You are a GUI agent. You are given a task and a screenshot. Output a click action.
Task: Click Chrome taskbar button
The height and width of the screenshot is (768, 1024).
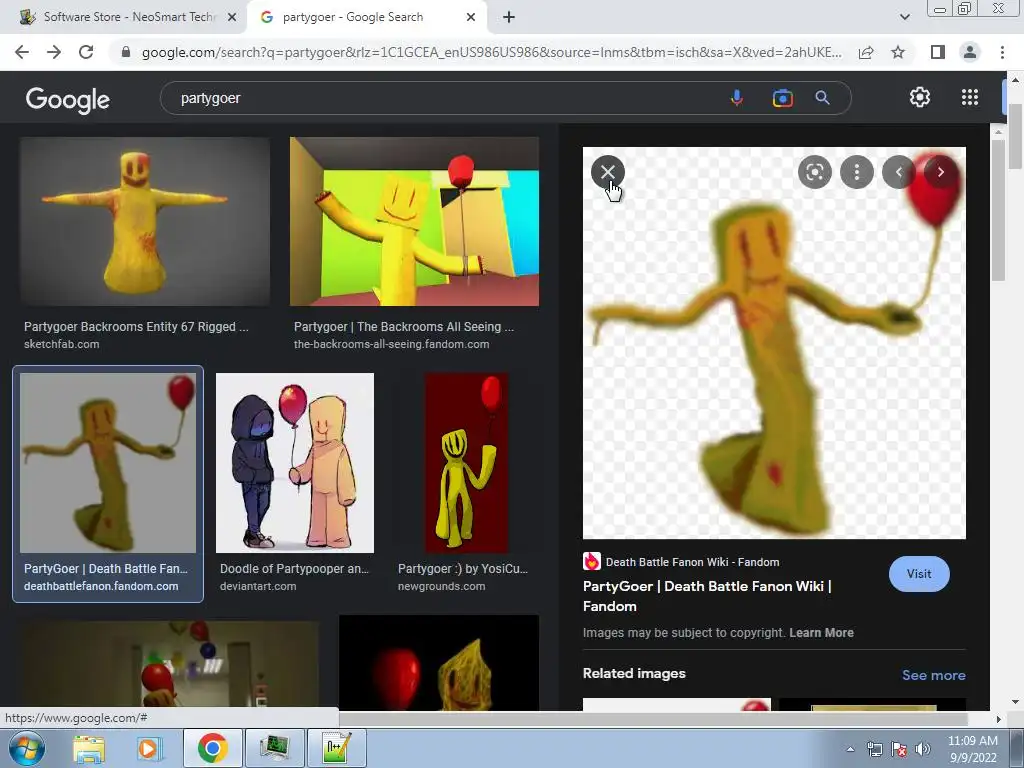pyautogui.click(x=212, y=748)
